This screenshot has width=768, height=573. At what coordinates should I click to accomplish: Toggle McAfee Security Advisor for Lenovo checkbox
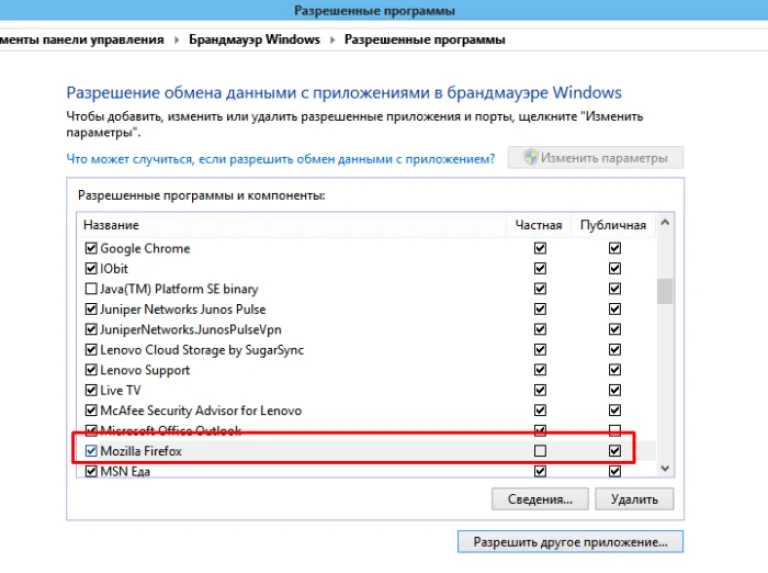tap(91, 410)
